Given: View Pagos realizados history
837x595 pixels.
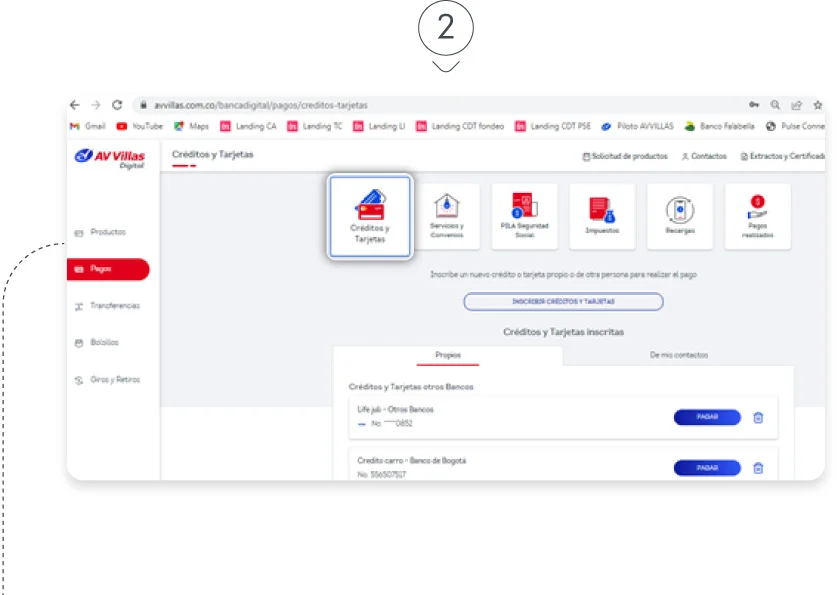Looking at the screenshot, I should [x=757, y=216].
